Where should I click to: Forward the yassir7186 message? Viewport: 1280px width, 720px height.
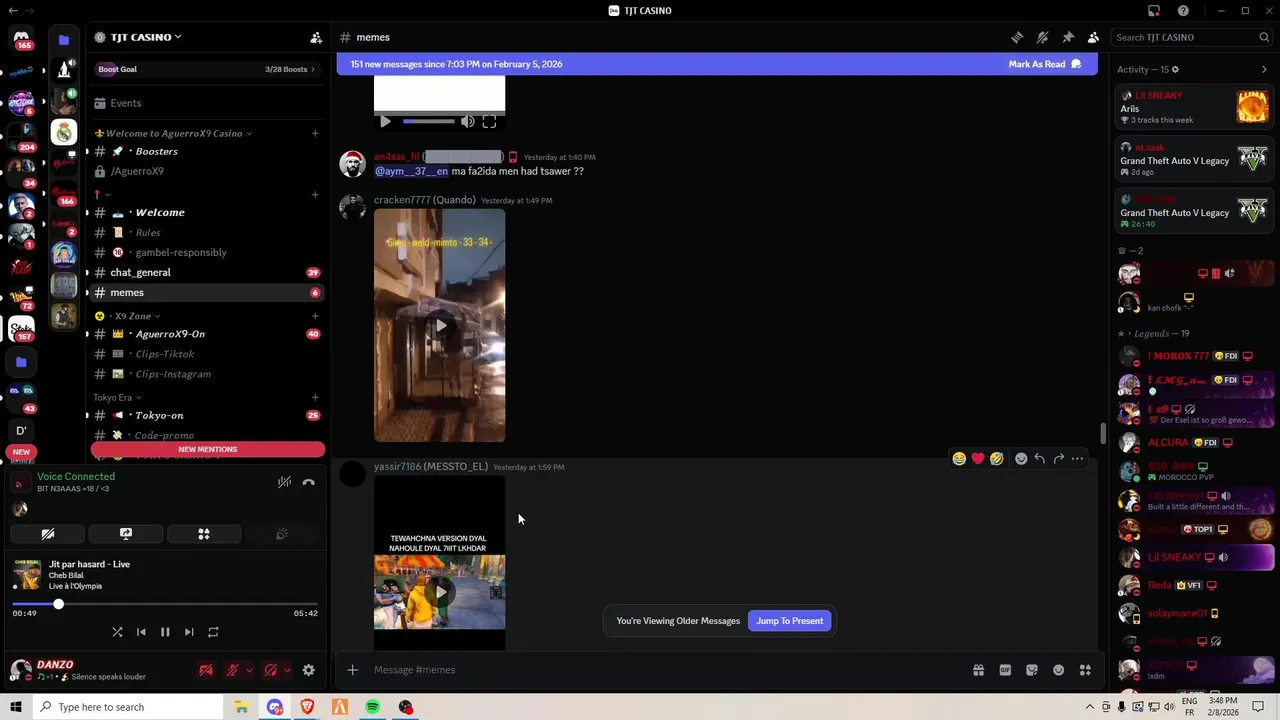(x=1059, y=458)
